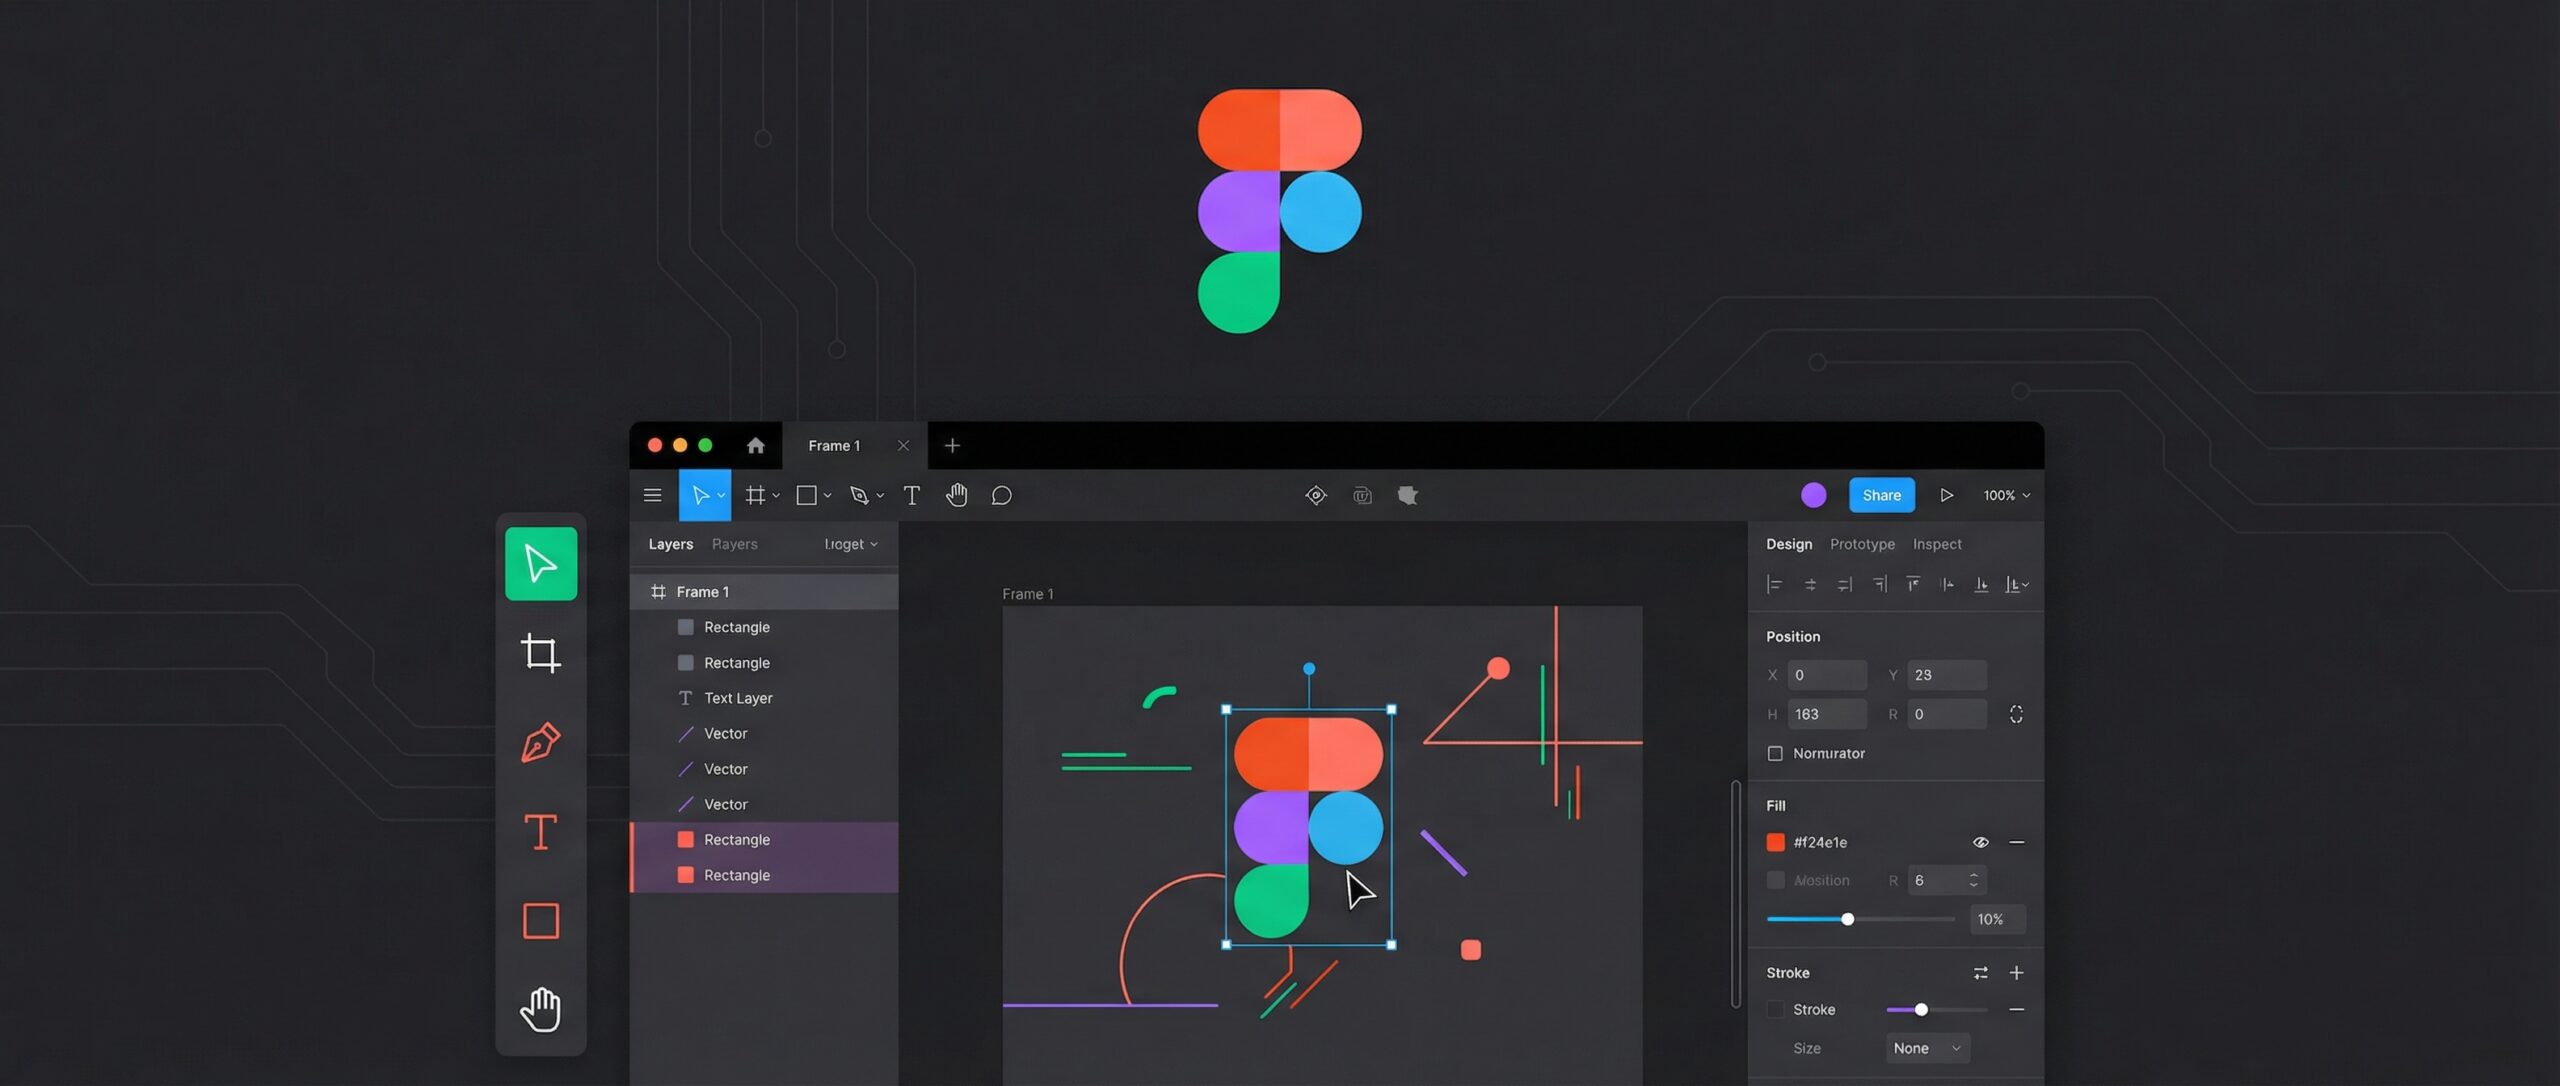Select the Crop tool in the floating sidebar

[540, 653]
